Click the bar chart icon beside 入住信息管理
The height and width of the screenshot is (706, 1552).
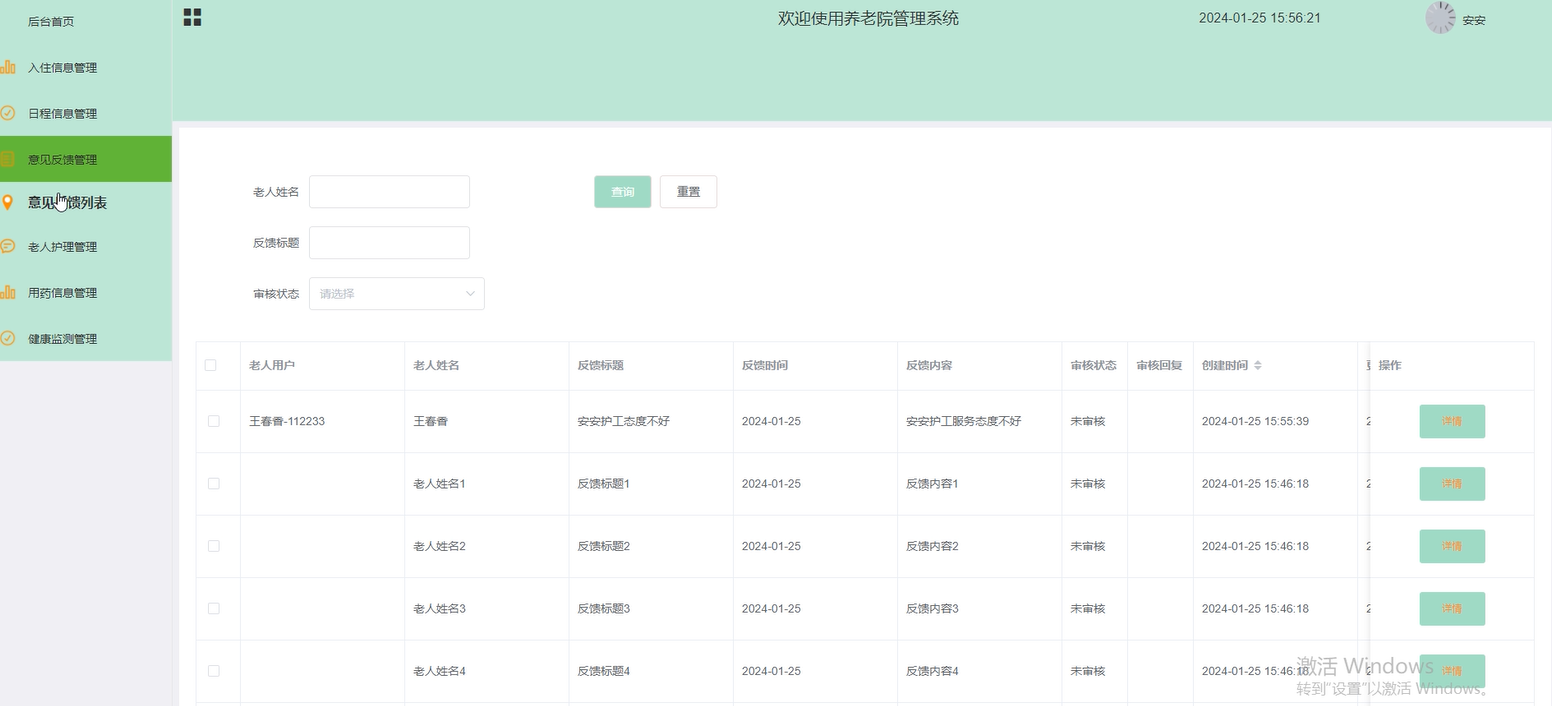coord(8,67)
